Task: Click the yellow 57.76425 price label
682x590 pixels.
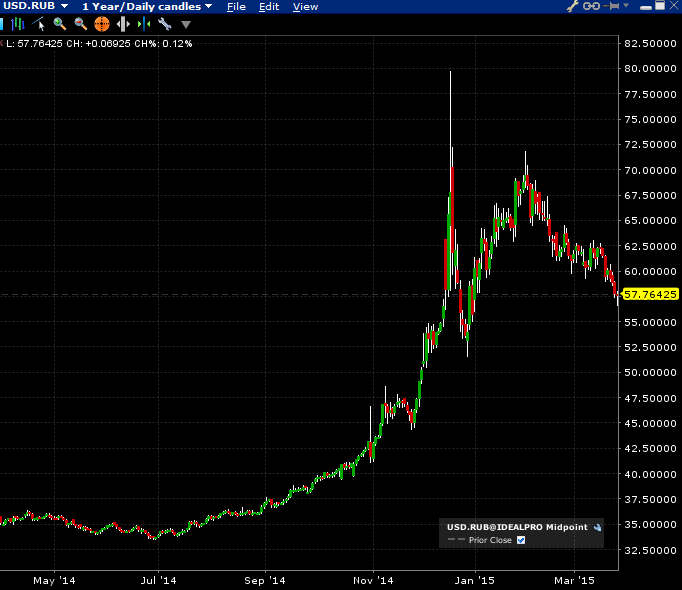Action: [x=650, y=295]
